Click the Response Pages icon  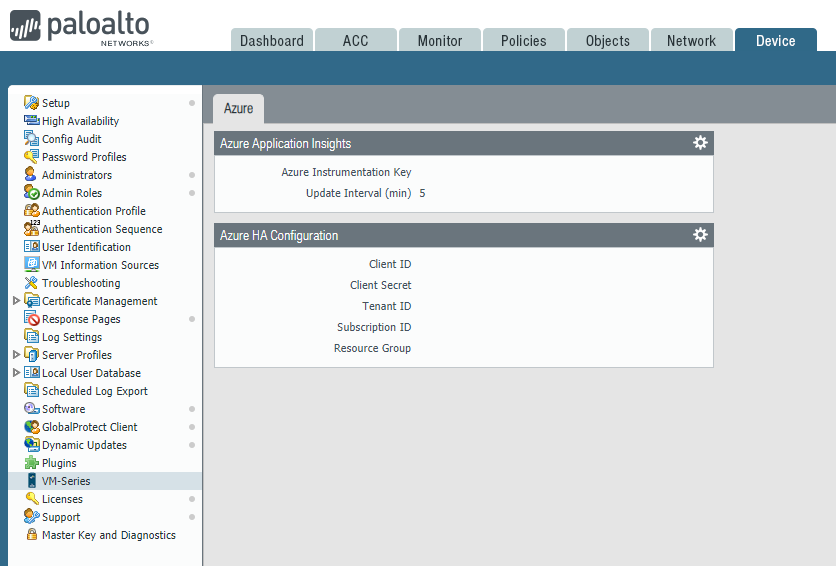point(32,319)
